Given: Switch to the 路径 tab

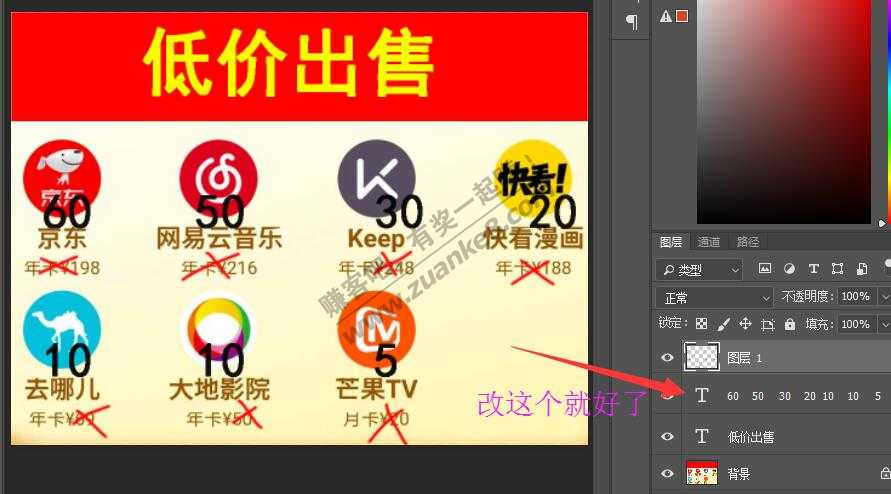Looking at the screenshot, I should point(747,242).
